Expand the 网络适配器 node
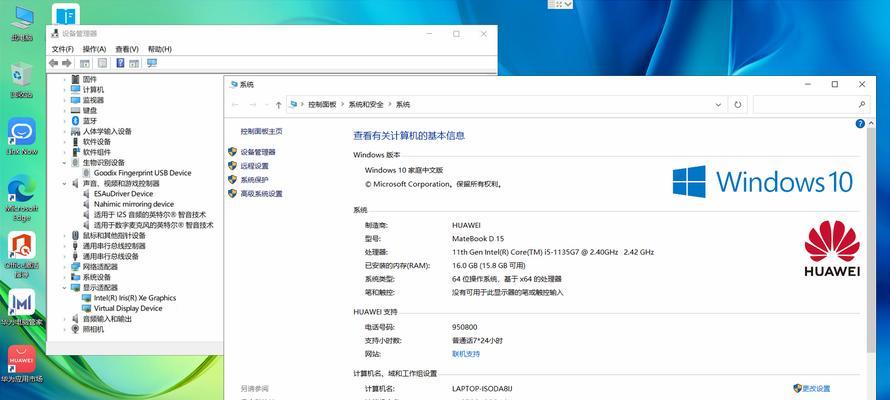Viewport: 890px width, 400px height. pos(65,267)
